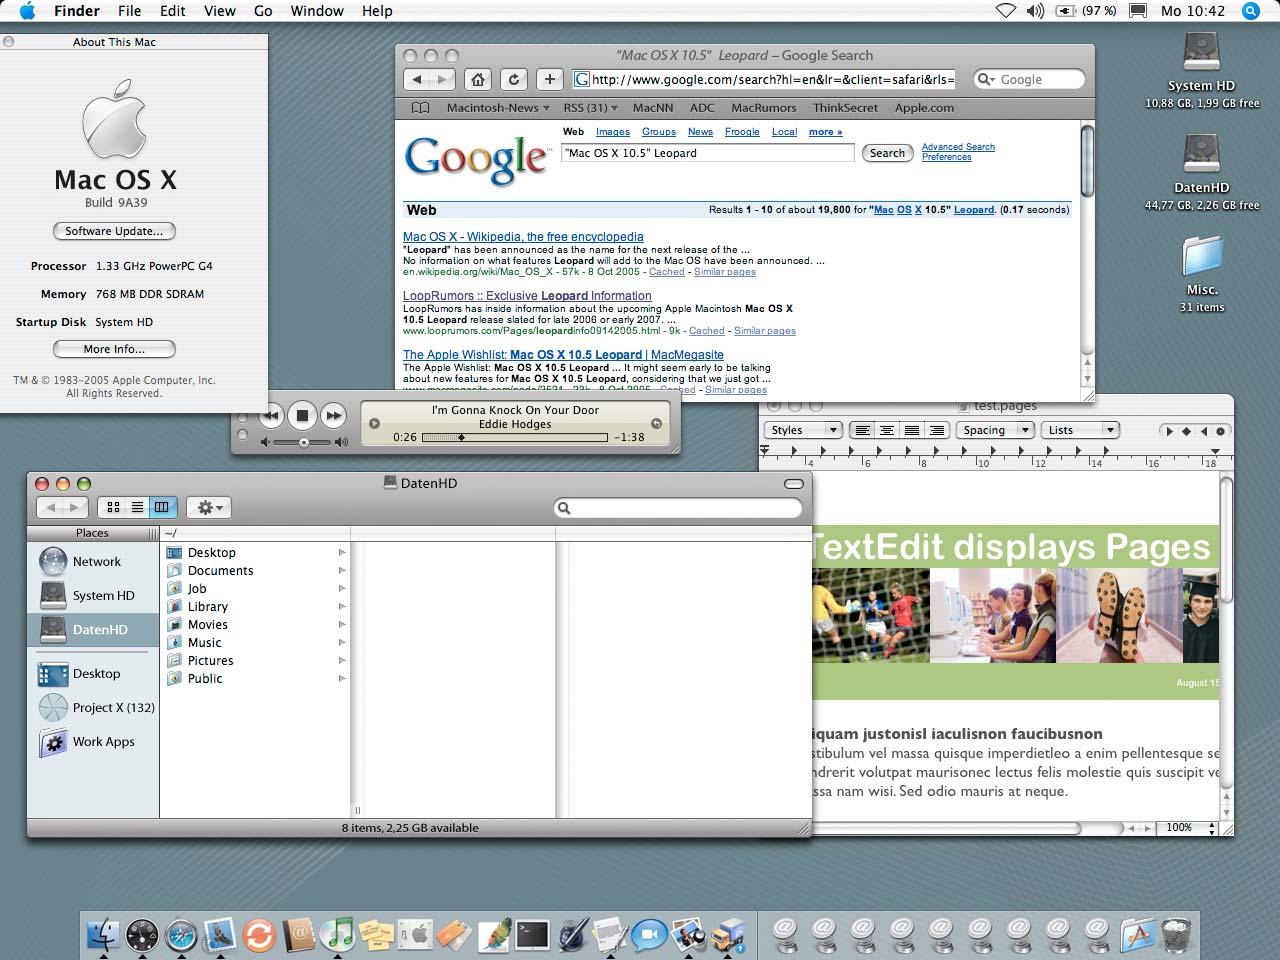Switch to Google's Images tab
Viewport: 1280px width, 960px height.
click(613, 132)
